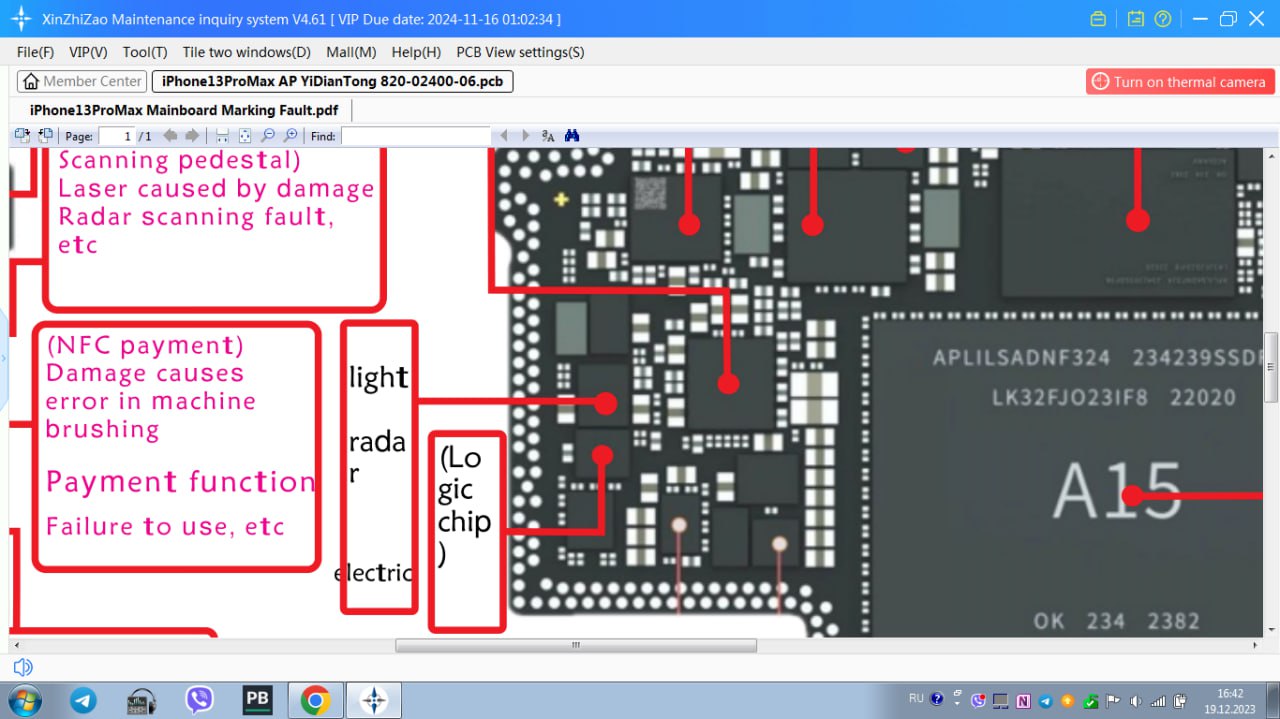This screenshot has width=1280, height=719.
Task: Click the speaker icon below the document
Action: pos(23,667)
